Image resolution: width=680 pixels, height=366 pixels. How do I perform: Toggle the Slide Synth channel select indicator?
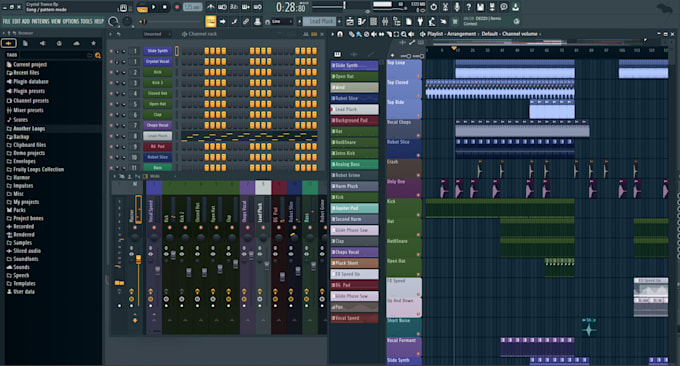coord(177,51)
